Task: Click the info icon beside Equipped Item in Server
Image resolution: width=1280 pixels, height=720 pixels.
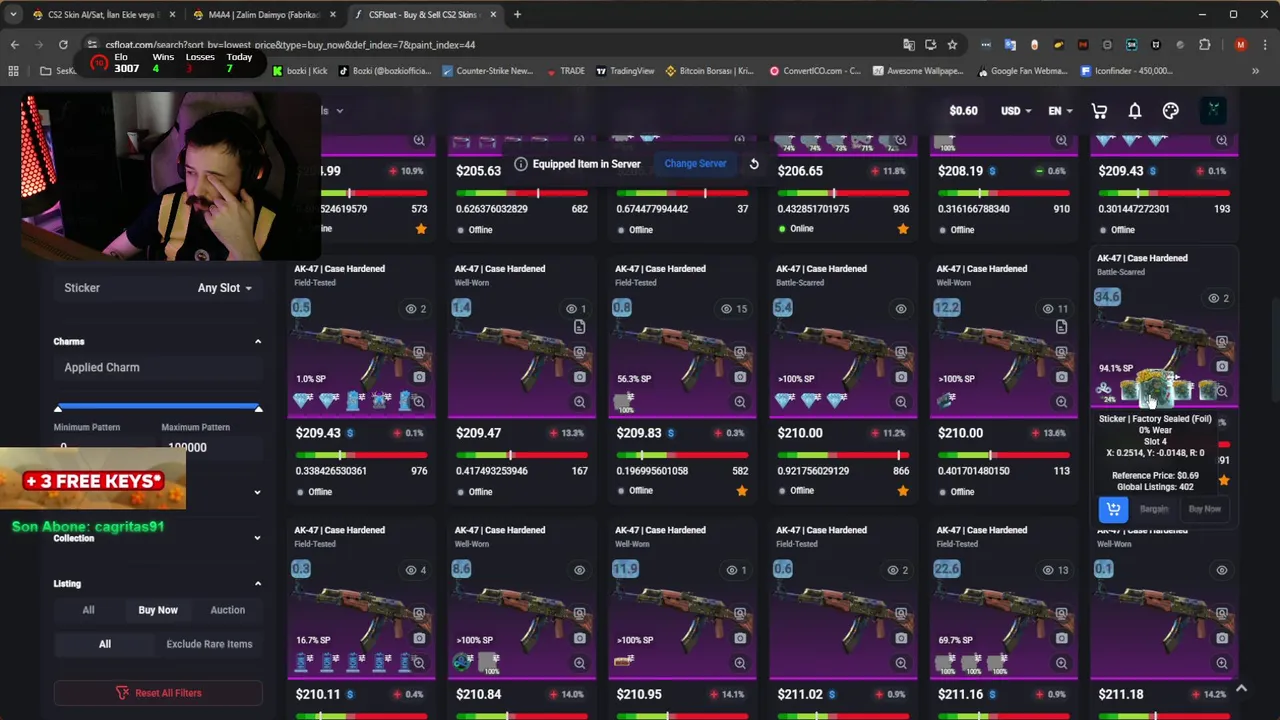Action: point(520,164)
